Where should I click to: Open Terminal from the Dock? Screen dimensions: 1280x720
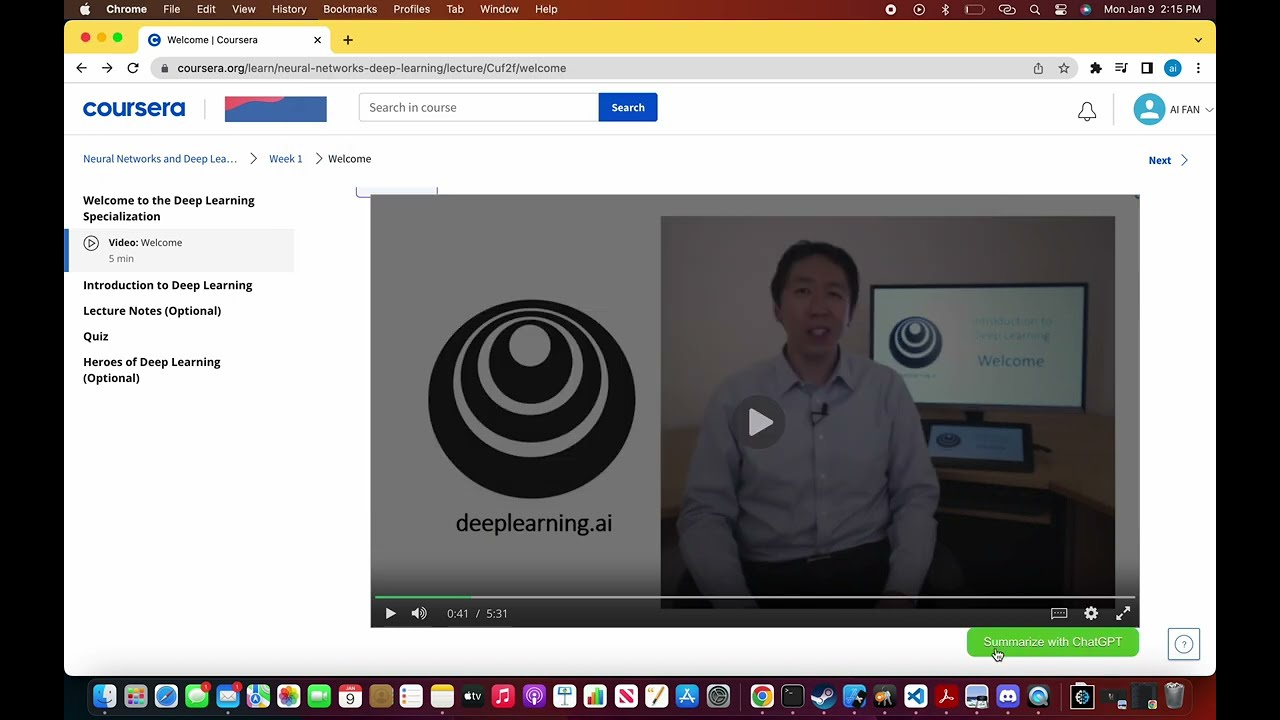pyautogui.click(x=793, y=696)
